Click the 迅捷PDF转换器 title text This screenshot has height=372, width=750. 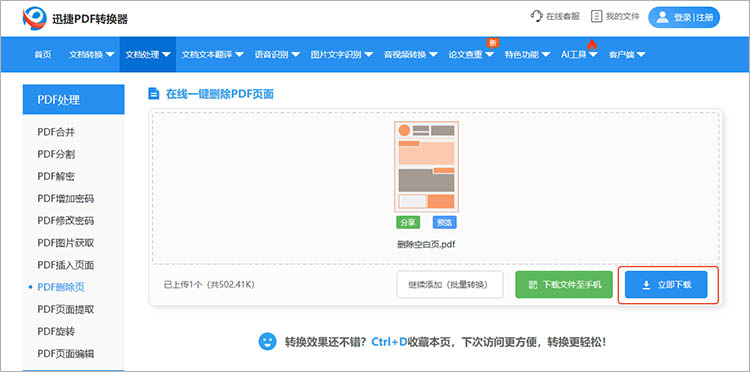click(90, 19)
